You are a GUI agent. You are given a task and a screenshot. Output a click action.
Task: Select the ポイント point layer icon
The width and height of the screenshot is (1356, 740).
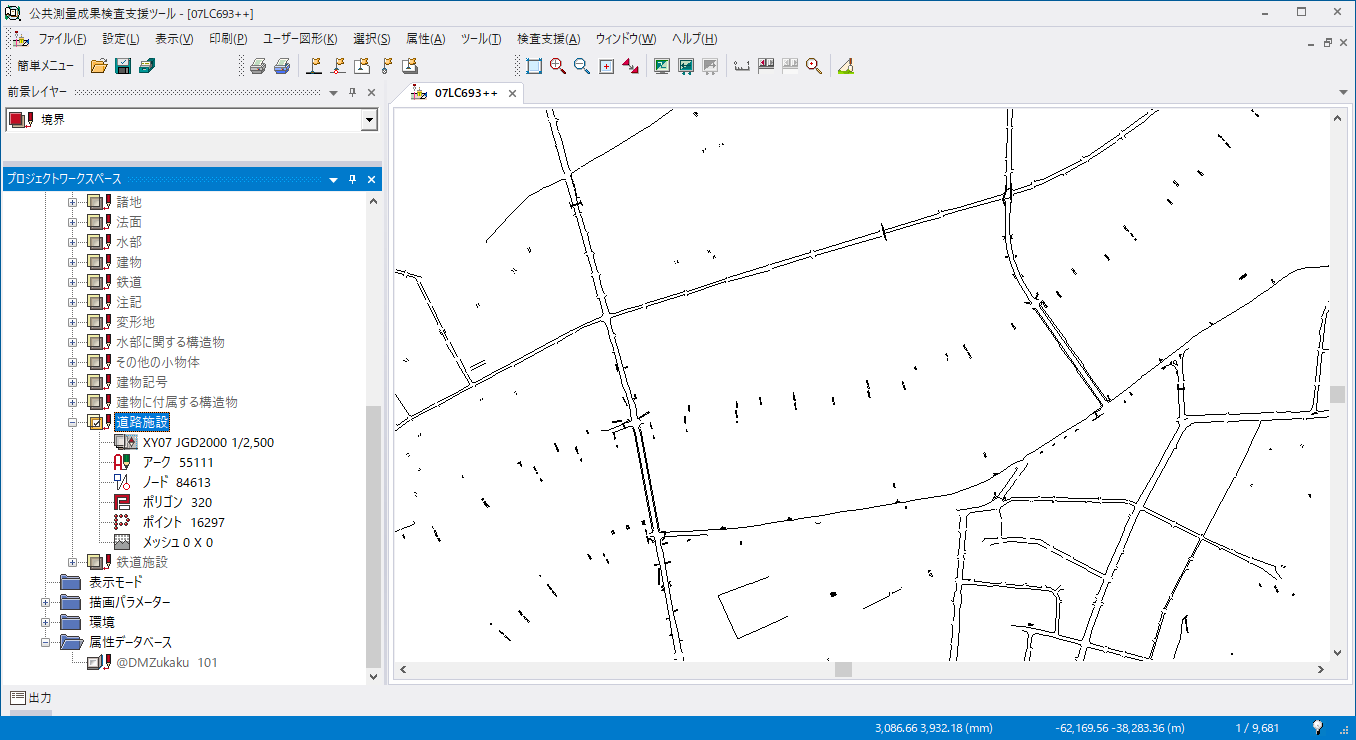tap(123, 522)
